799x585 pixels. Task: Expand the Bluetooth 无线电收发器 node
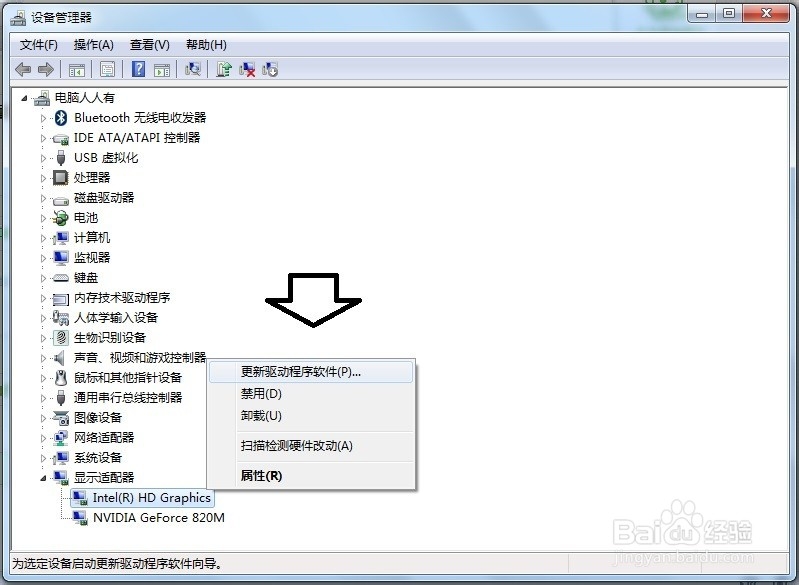coord(43,118)
